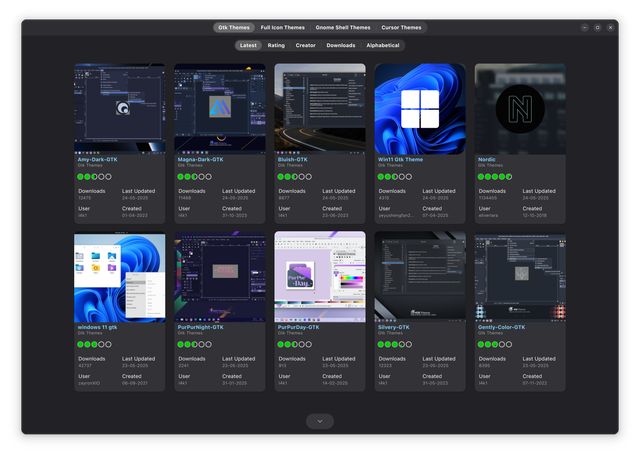Click the download count 11468

point(184,198)
